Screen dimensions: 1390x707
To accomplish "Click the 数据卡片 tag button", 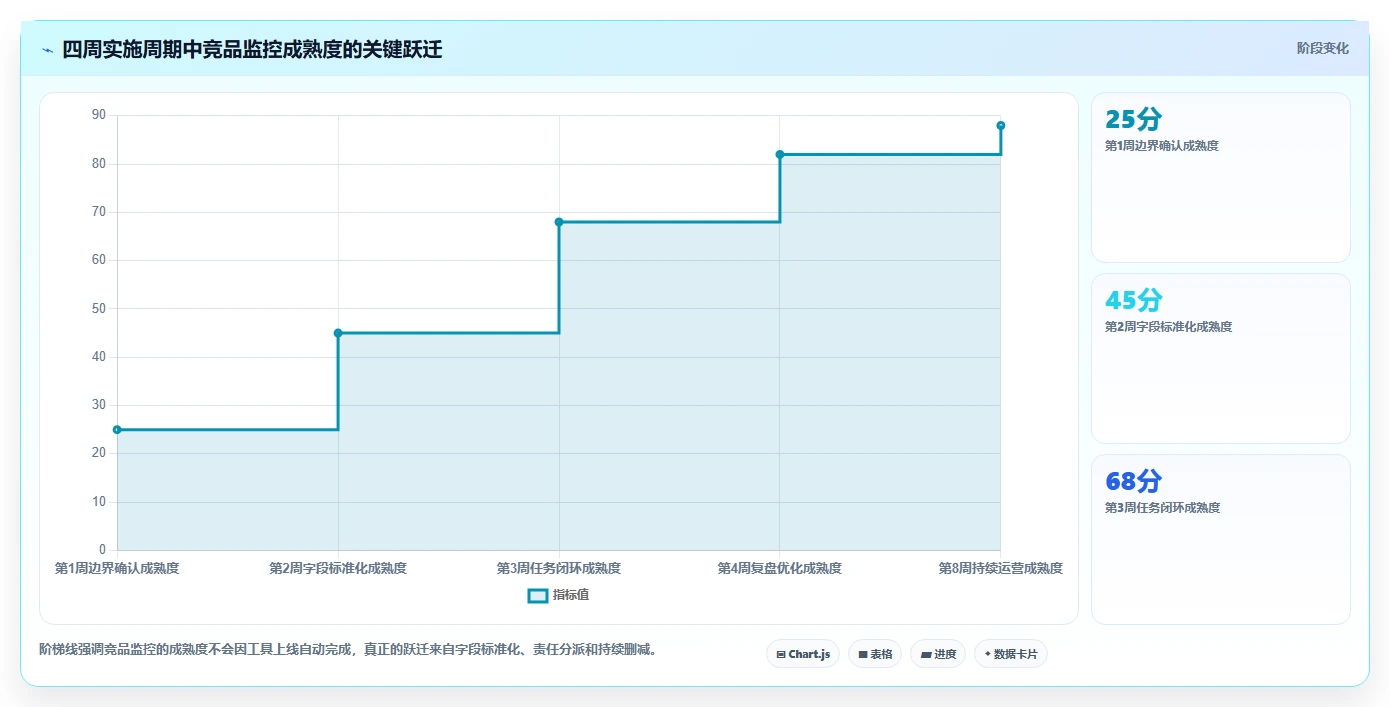I will 1011,654.
